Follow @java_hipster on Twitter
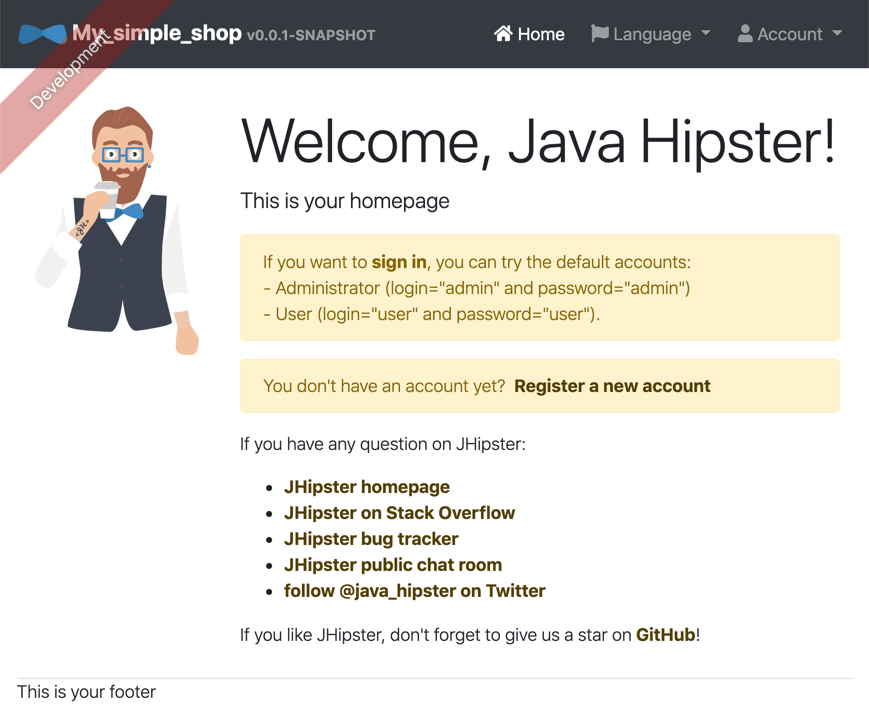The width and height of the screenshot is (869, 708). pos(414,591)
